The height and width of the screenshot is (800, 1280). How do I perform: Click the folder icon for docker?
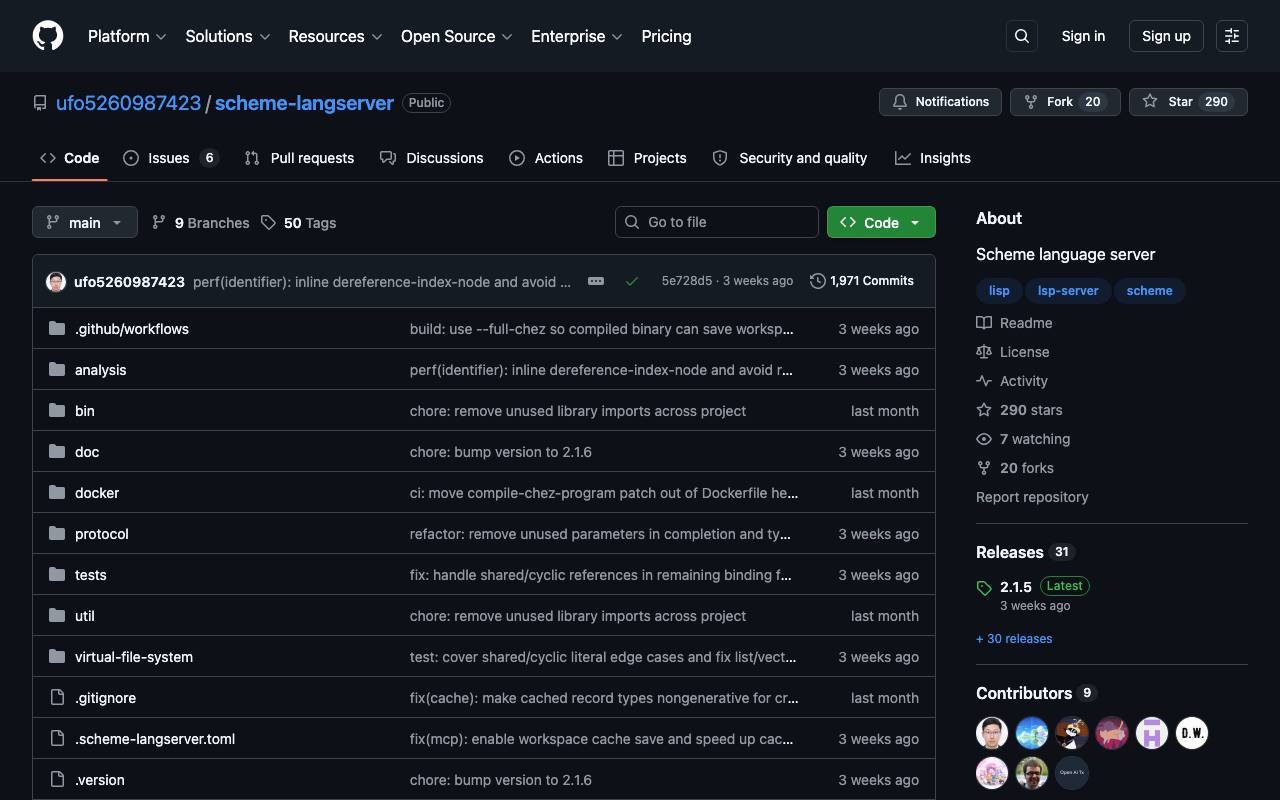point(57,493)
